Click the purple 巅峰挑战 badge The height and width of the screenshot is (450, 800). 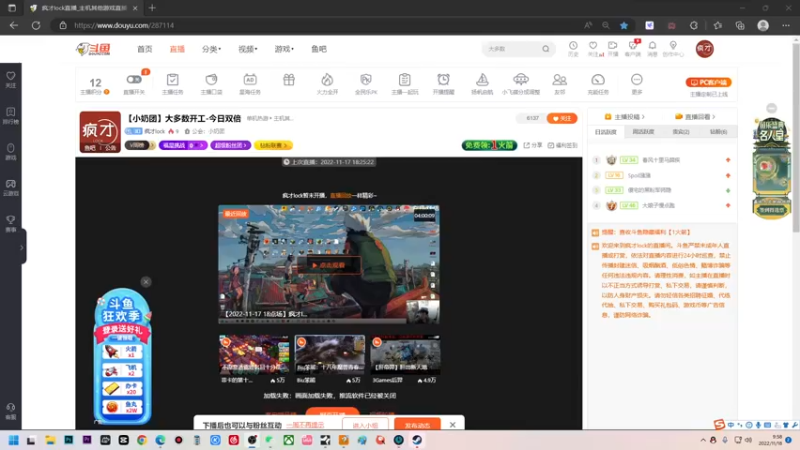point(183,145)
